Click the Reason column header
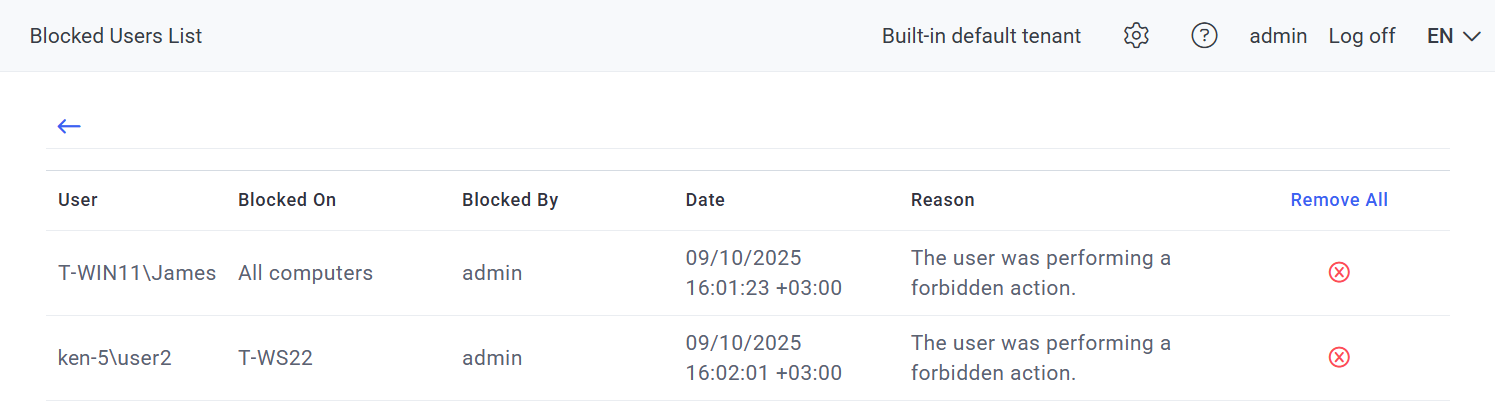The height and width of the screenshot is (406, 1495). click(x=942, y=200)
